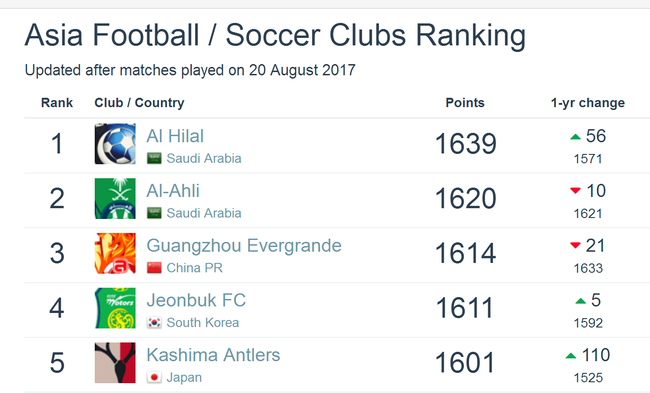This screenshot has width=650, height=393.
Task: Open the China PR country link
Action: [x=194, y=268]
